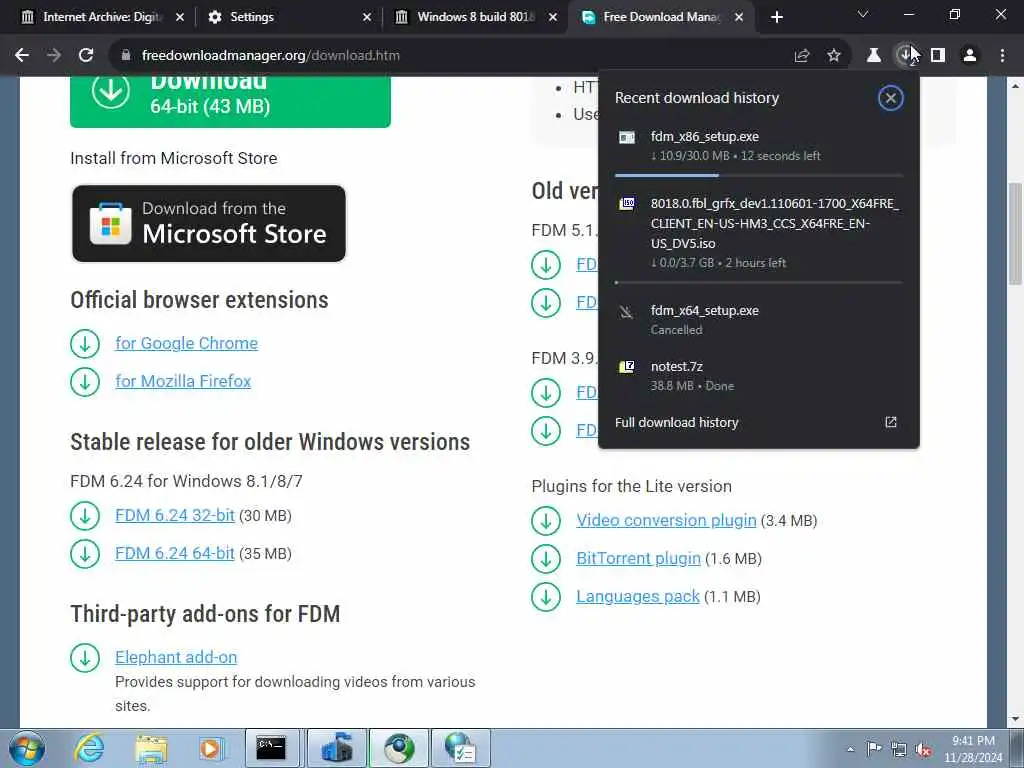
Task: Close the Internet Archive tab
Action: click(180, 17)
